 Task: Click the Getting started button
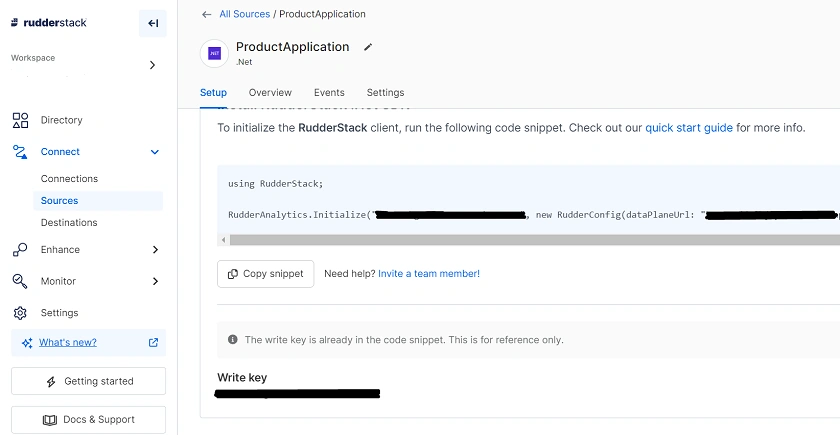pos(88,381)
